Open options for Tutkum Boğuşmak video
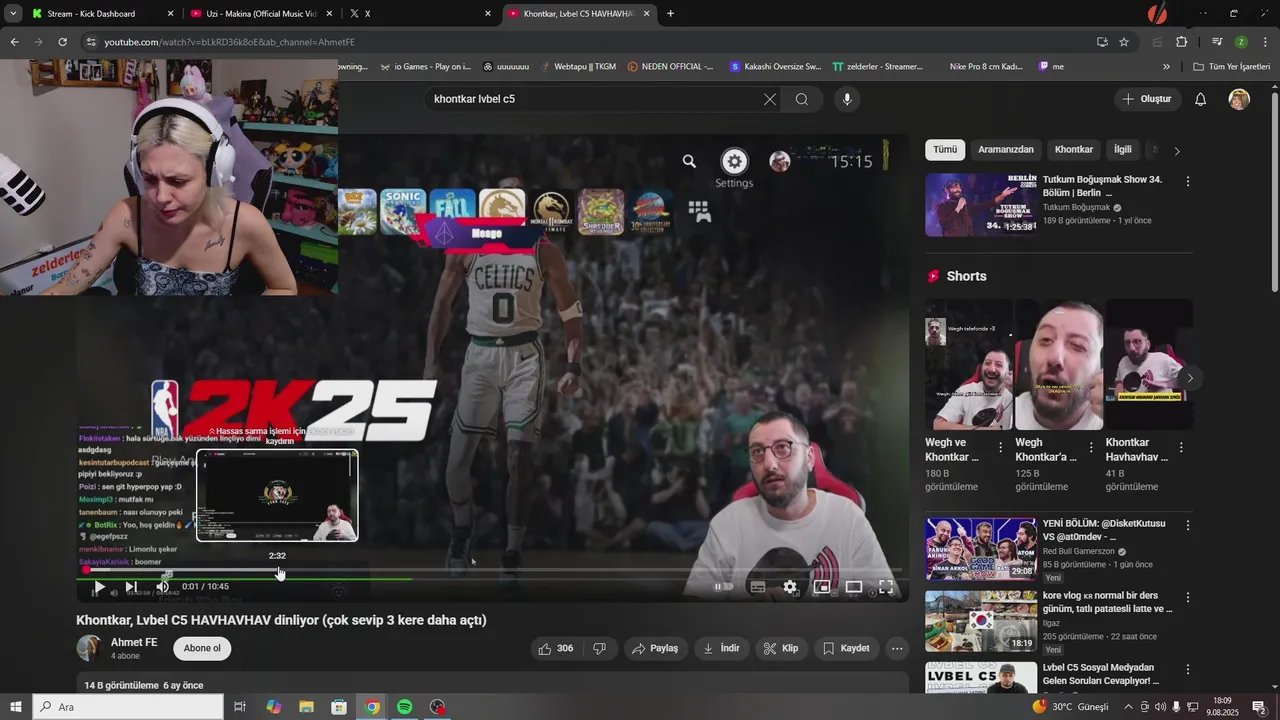Screen dimensions: 1280x720 click(x=1188, y=182)
